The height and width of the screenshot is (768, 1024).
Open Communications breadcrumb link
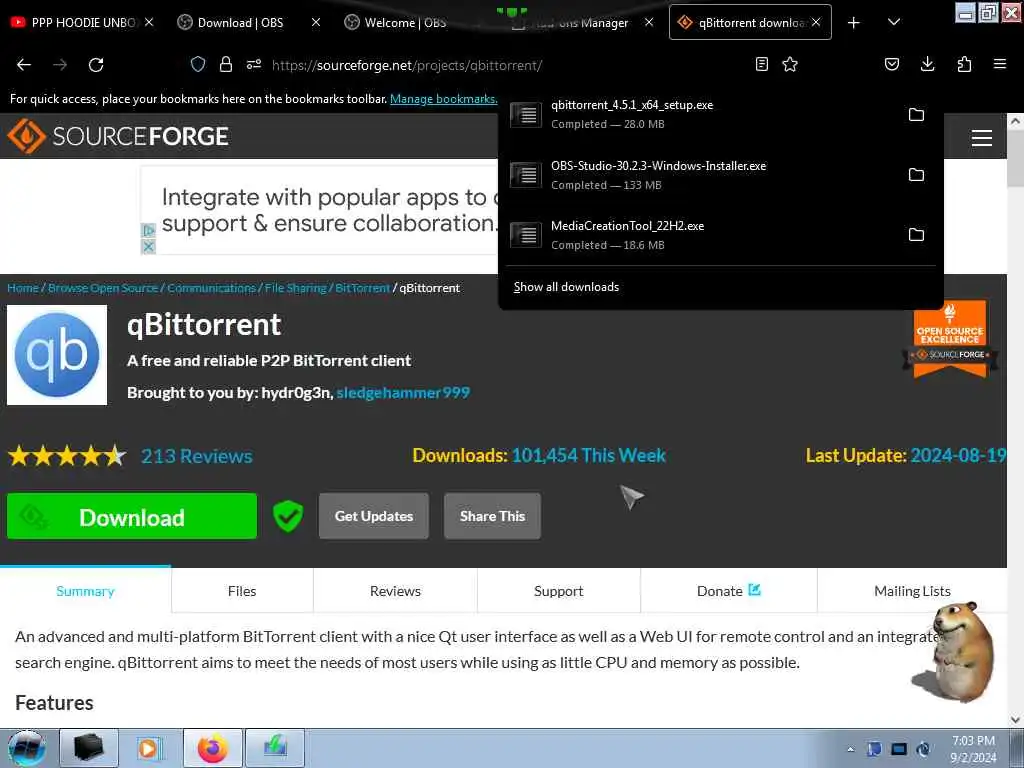tap(211, 288)
